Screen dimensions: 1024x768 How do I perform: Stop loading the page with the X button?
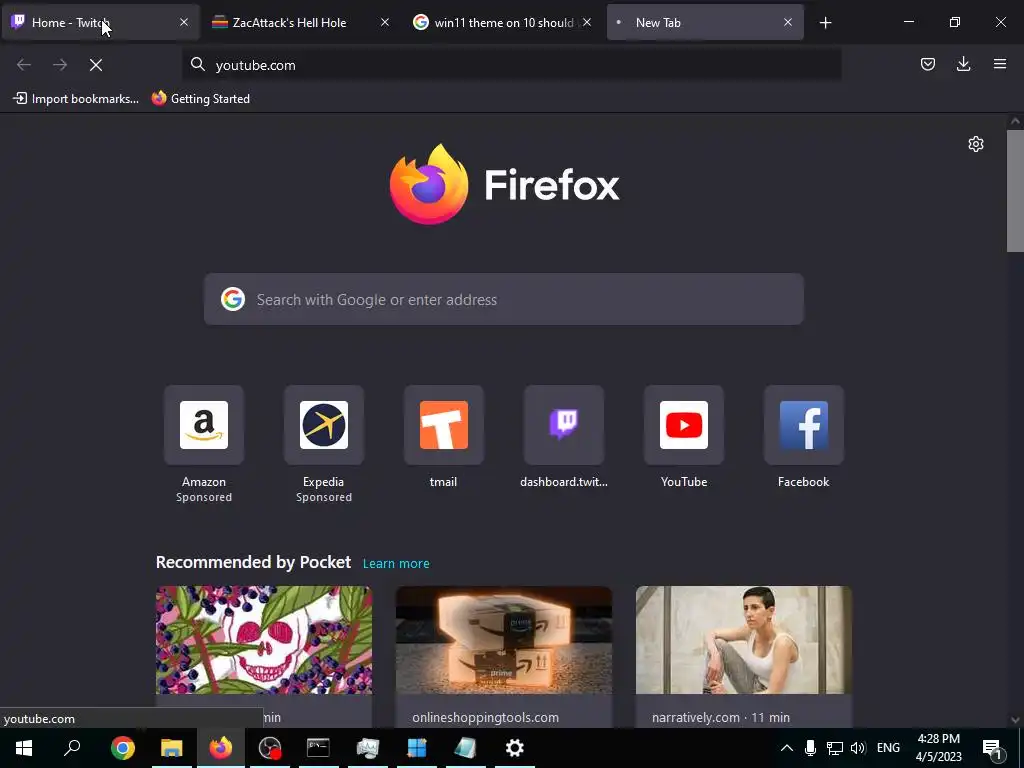[96, 65]
